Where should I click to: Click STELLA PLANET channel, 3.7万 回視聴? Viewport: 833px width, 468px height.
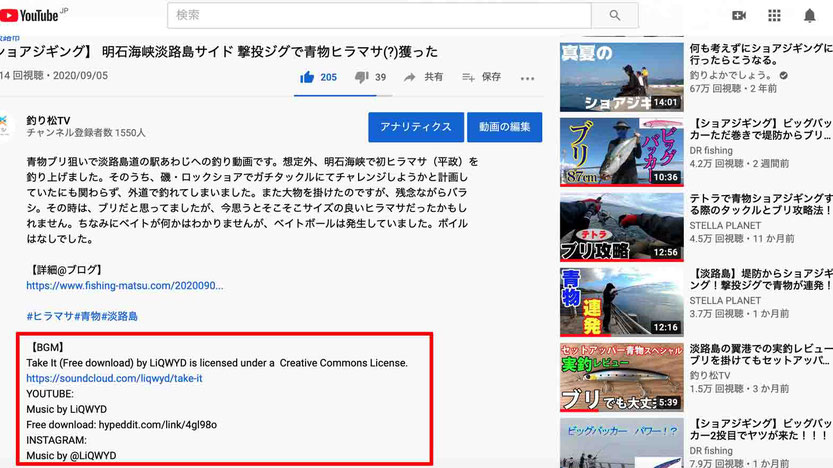pyautogui.click(x=725, y=301)
